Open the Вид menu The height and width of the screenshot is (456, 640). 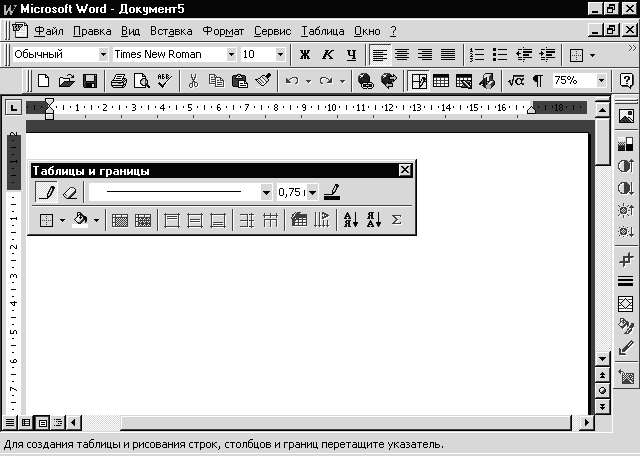coord(130,31)
